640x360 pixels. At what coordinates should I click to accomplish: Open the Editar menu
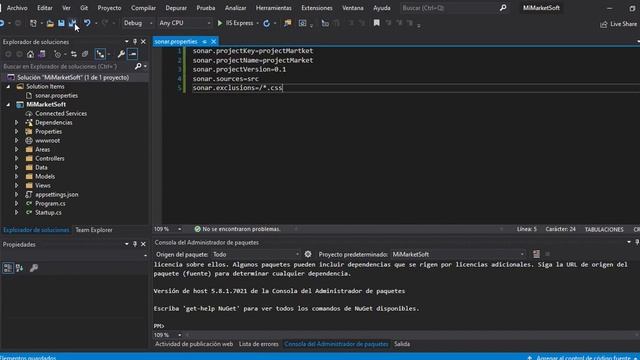[45, 8]
